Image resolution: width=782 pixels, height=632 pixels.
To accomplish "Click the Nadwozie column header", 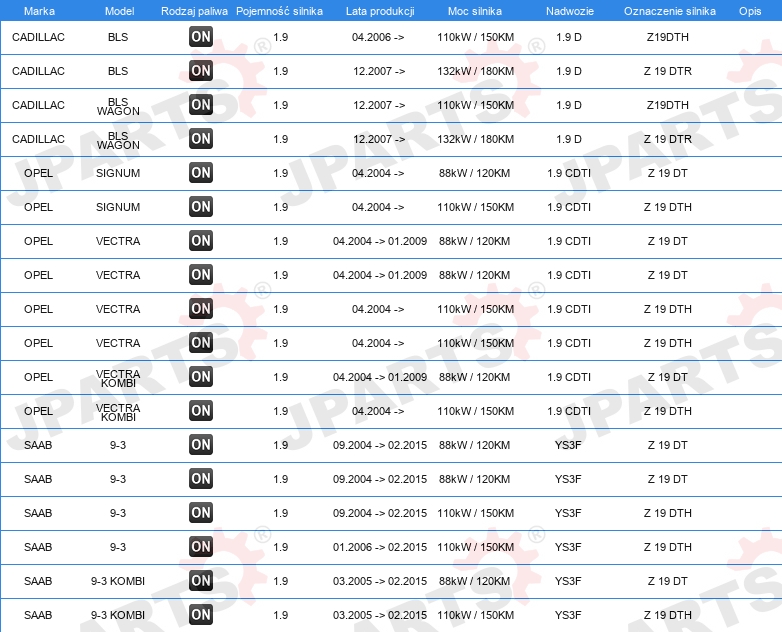I will [570, 11].
